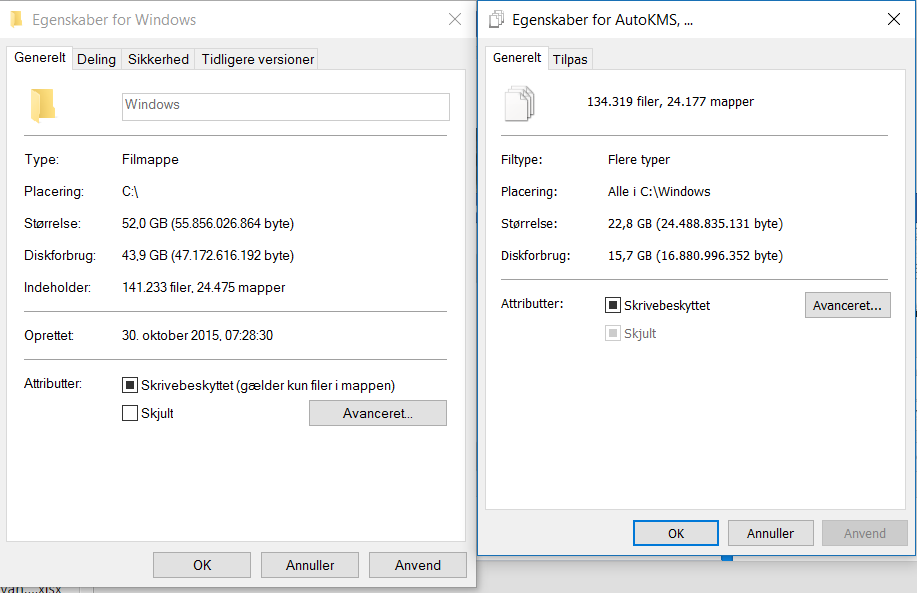
Task: Click the Windows folder name field
Action: coord(285,106)
